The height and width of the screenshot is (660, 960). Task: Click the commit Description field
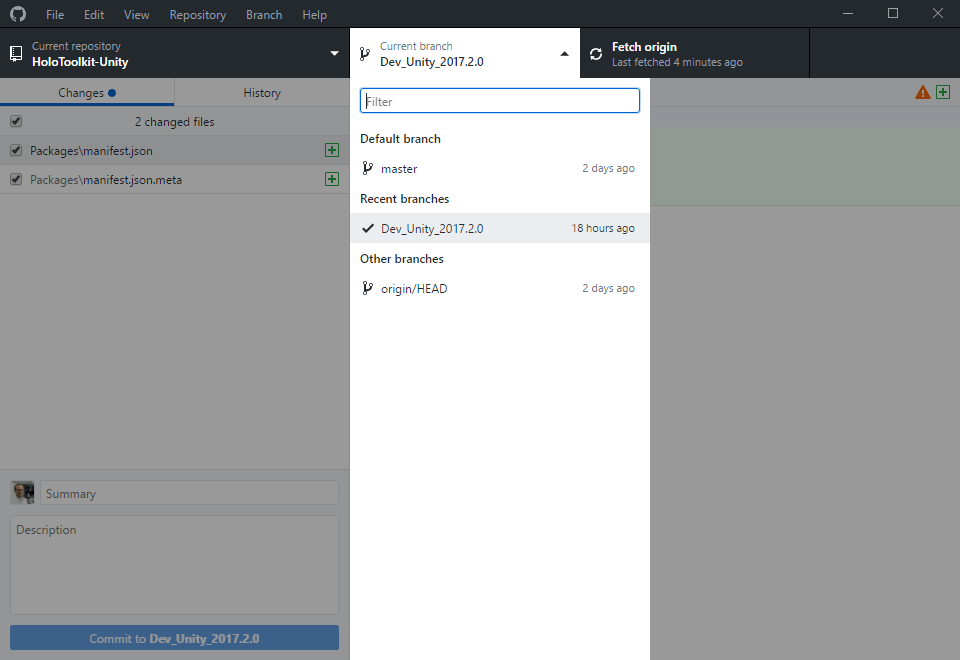(x=174, y=564)
